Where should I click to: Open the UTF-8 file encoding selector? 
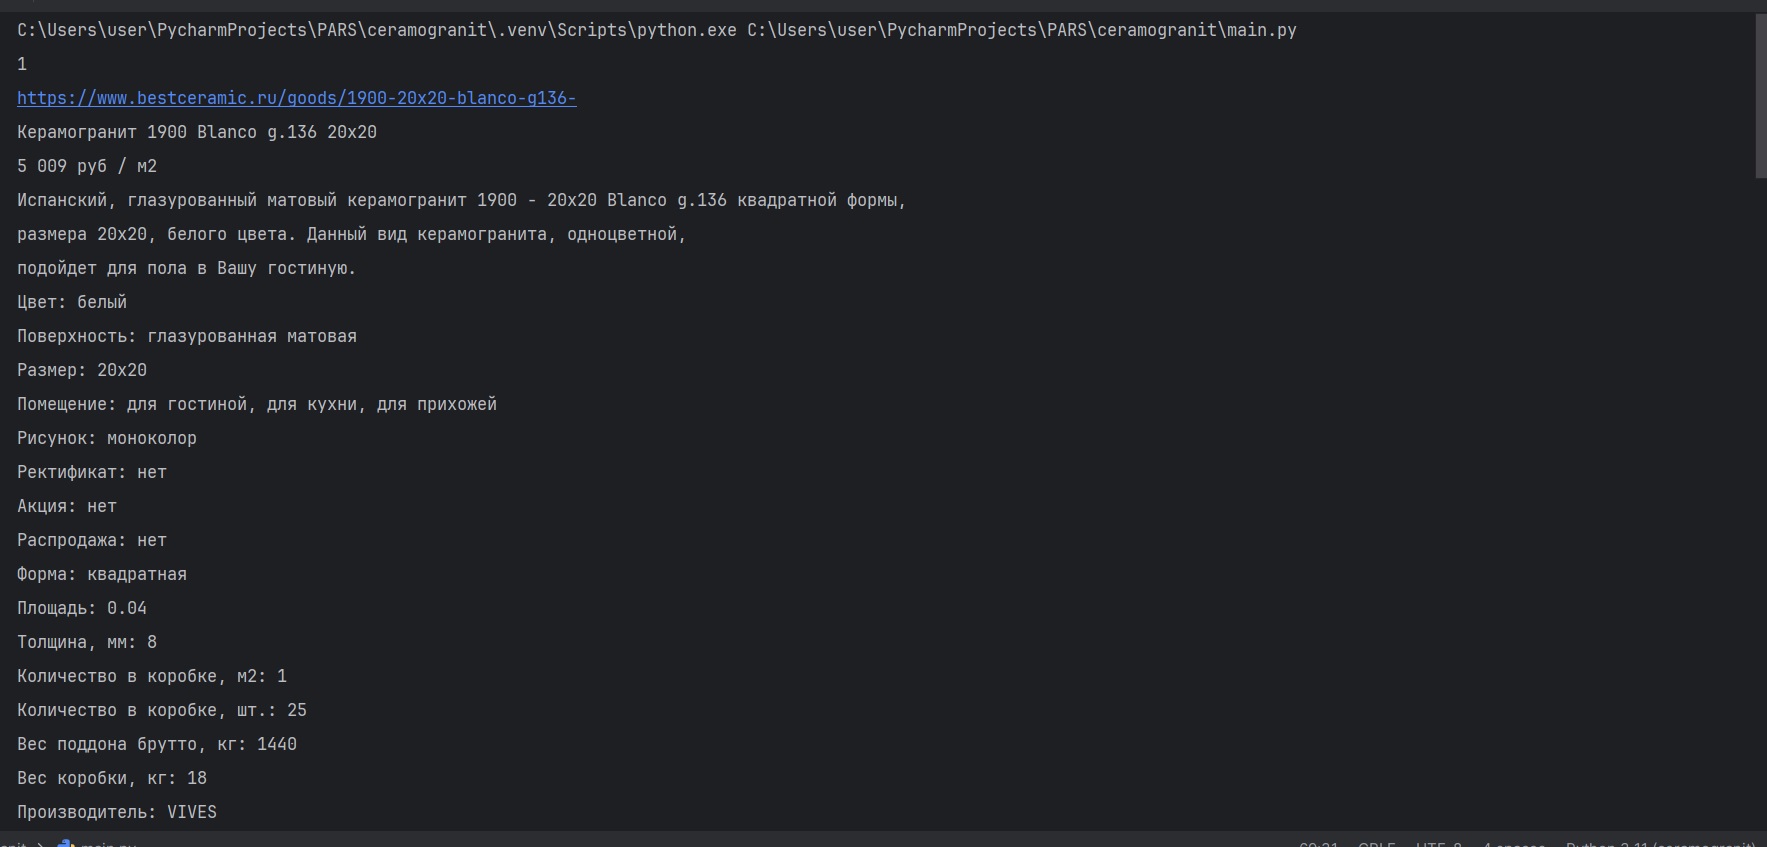[1438, 845]
